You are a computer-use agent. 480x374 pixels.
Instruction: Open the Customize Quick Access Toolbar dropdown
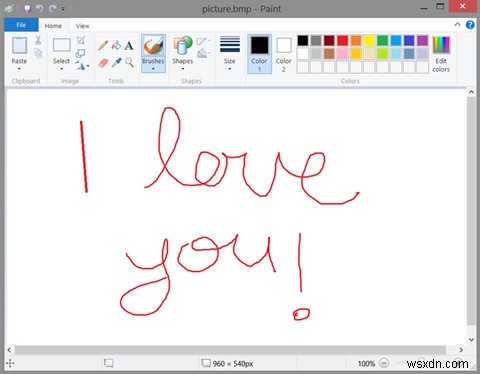point(63,9)
